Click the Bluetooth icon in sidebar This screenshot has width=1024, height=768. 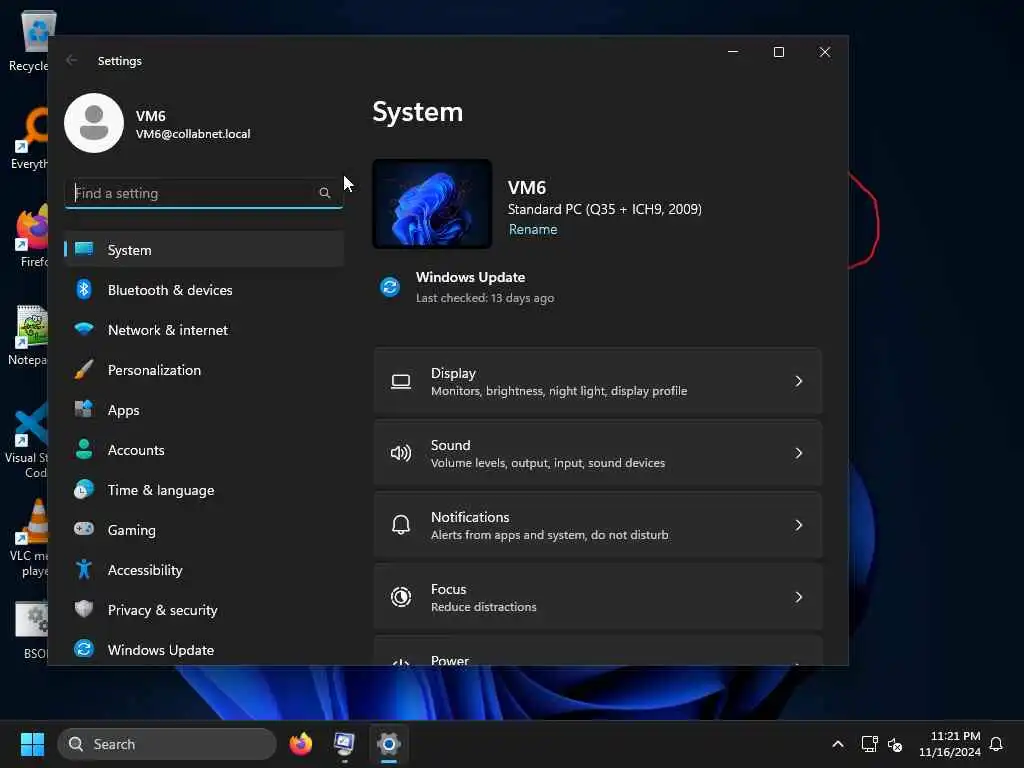[84, 289]
